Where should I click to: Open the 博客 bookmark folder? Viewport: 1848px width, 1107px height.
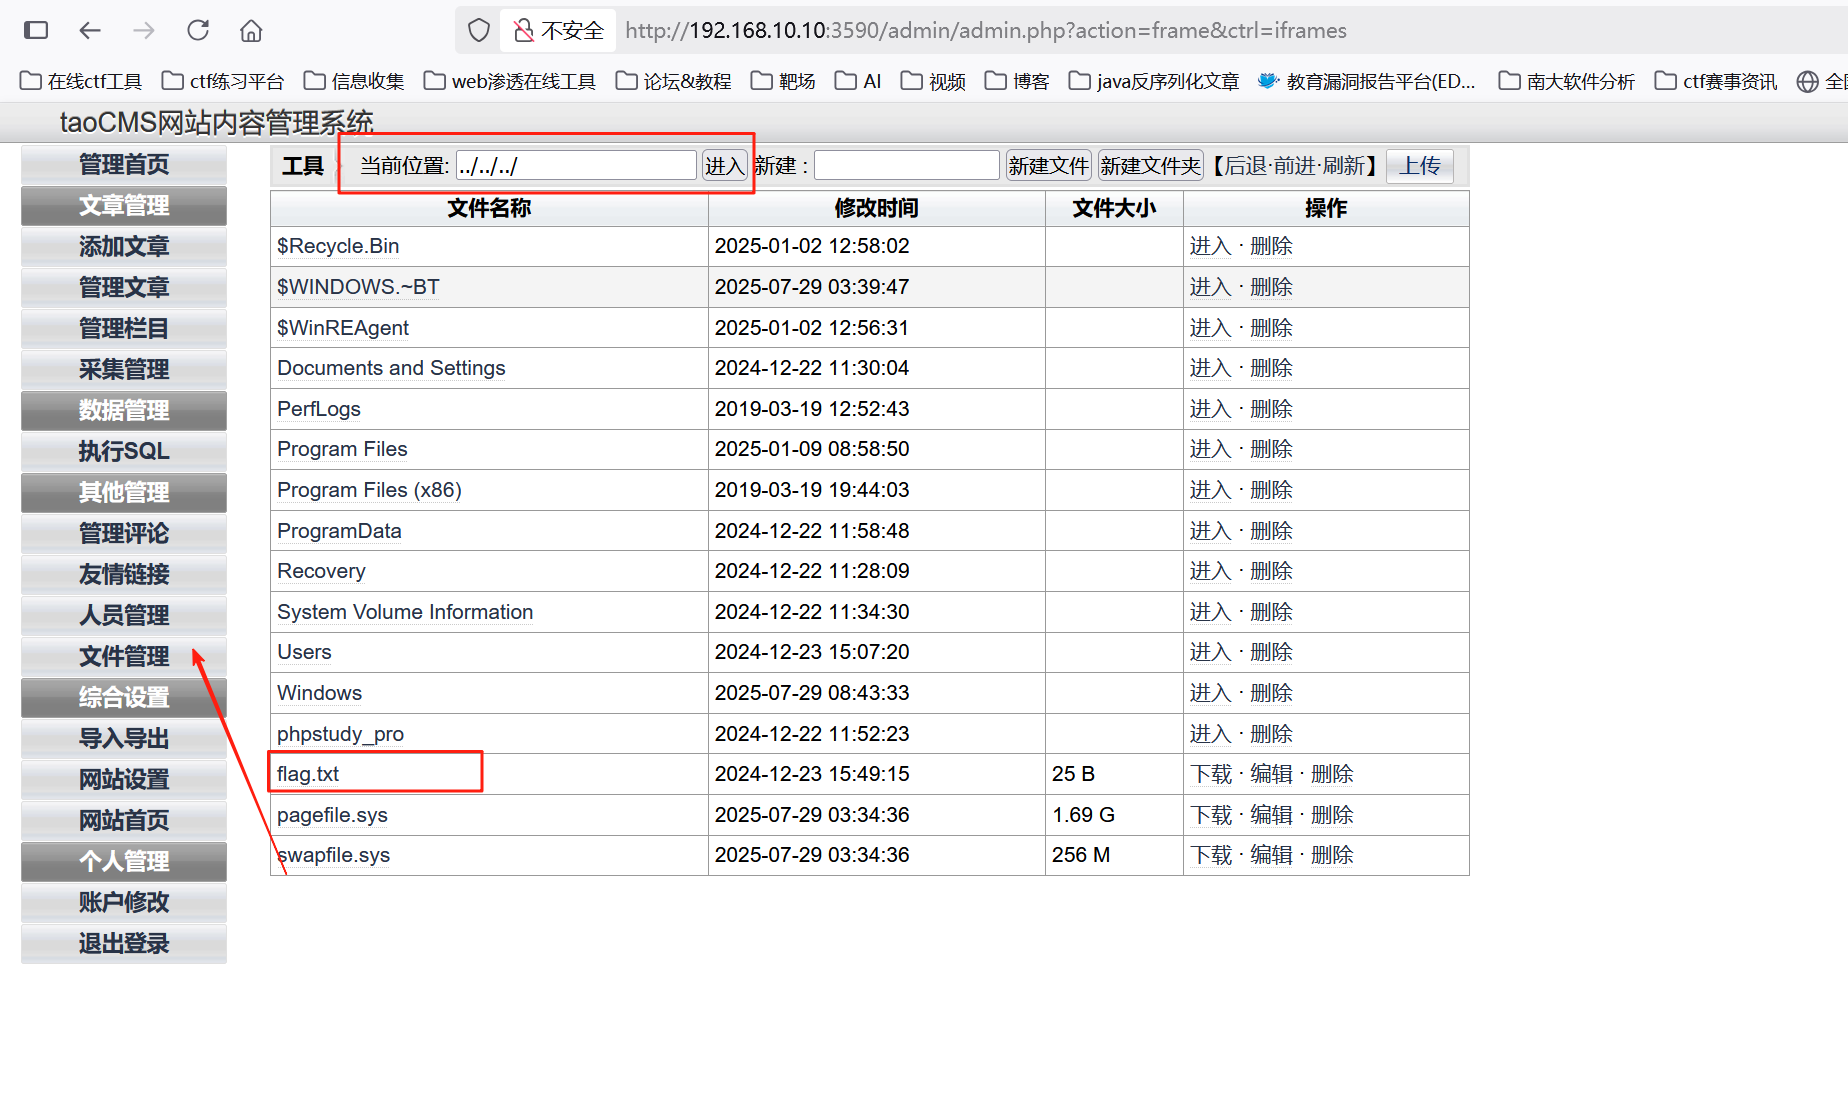point(1017,81)
